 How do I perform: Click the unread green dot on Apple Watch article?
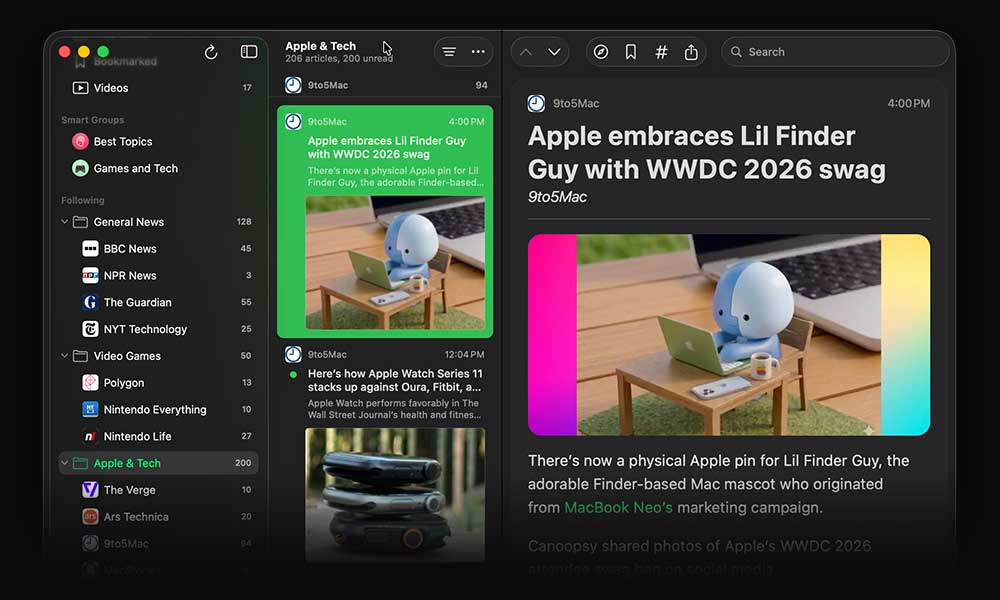293,374
